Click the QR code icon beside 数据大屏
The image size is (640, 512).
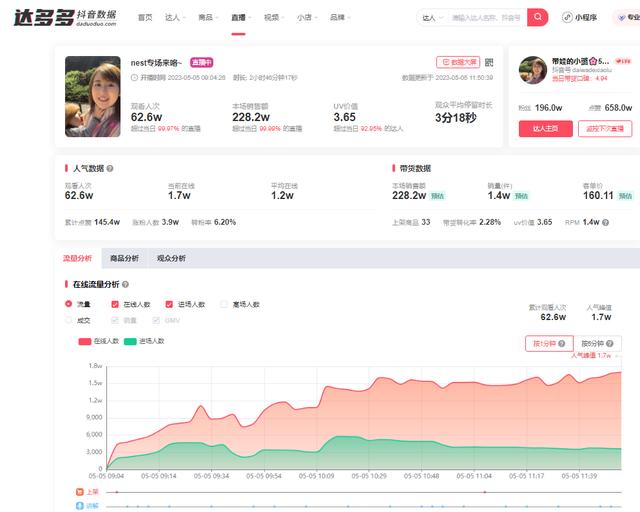[x=489, y=62]
